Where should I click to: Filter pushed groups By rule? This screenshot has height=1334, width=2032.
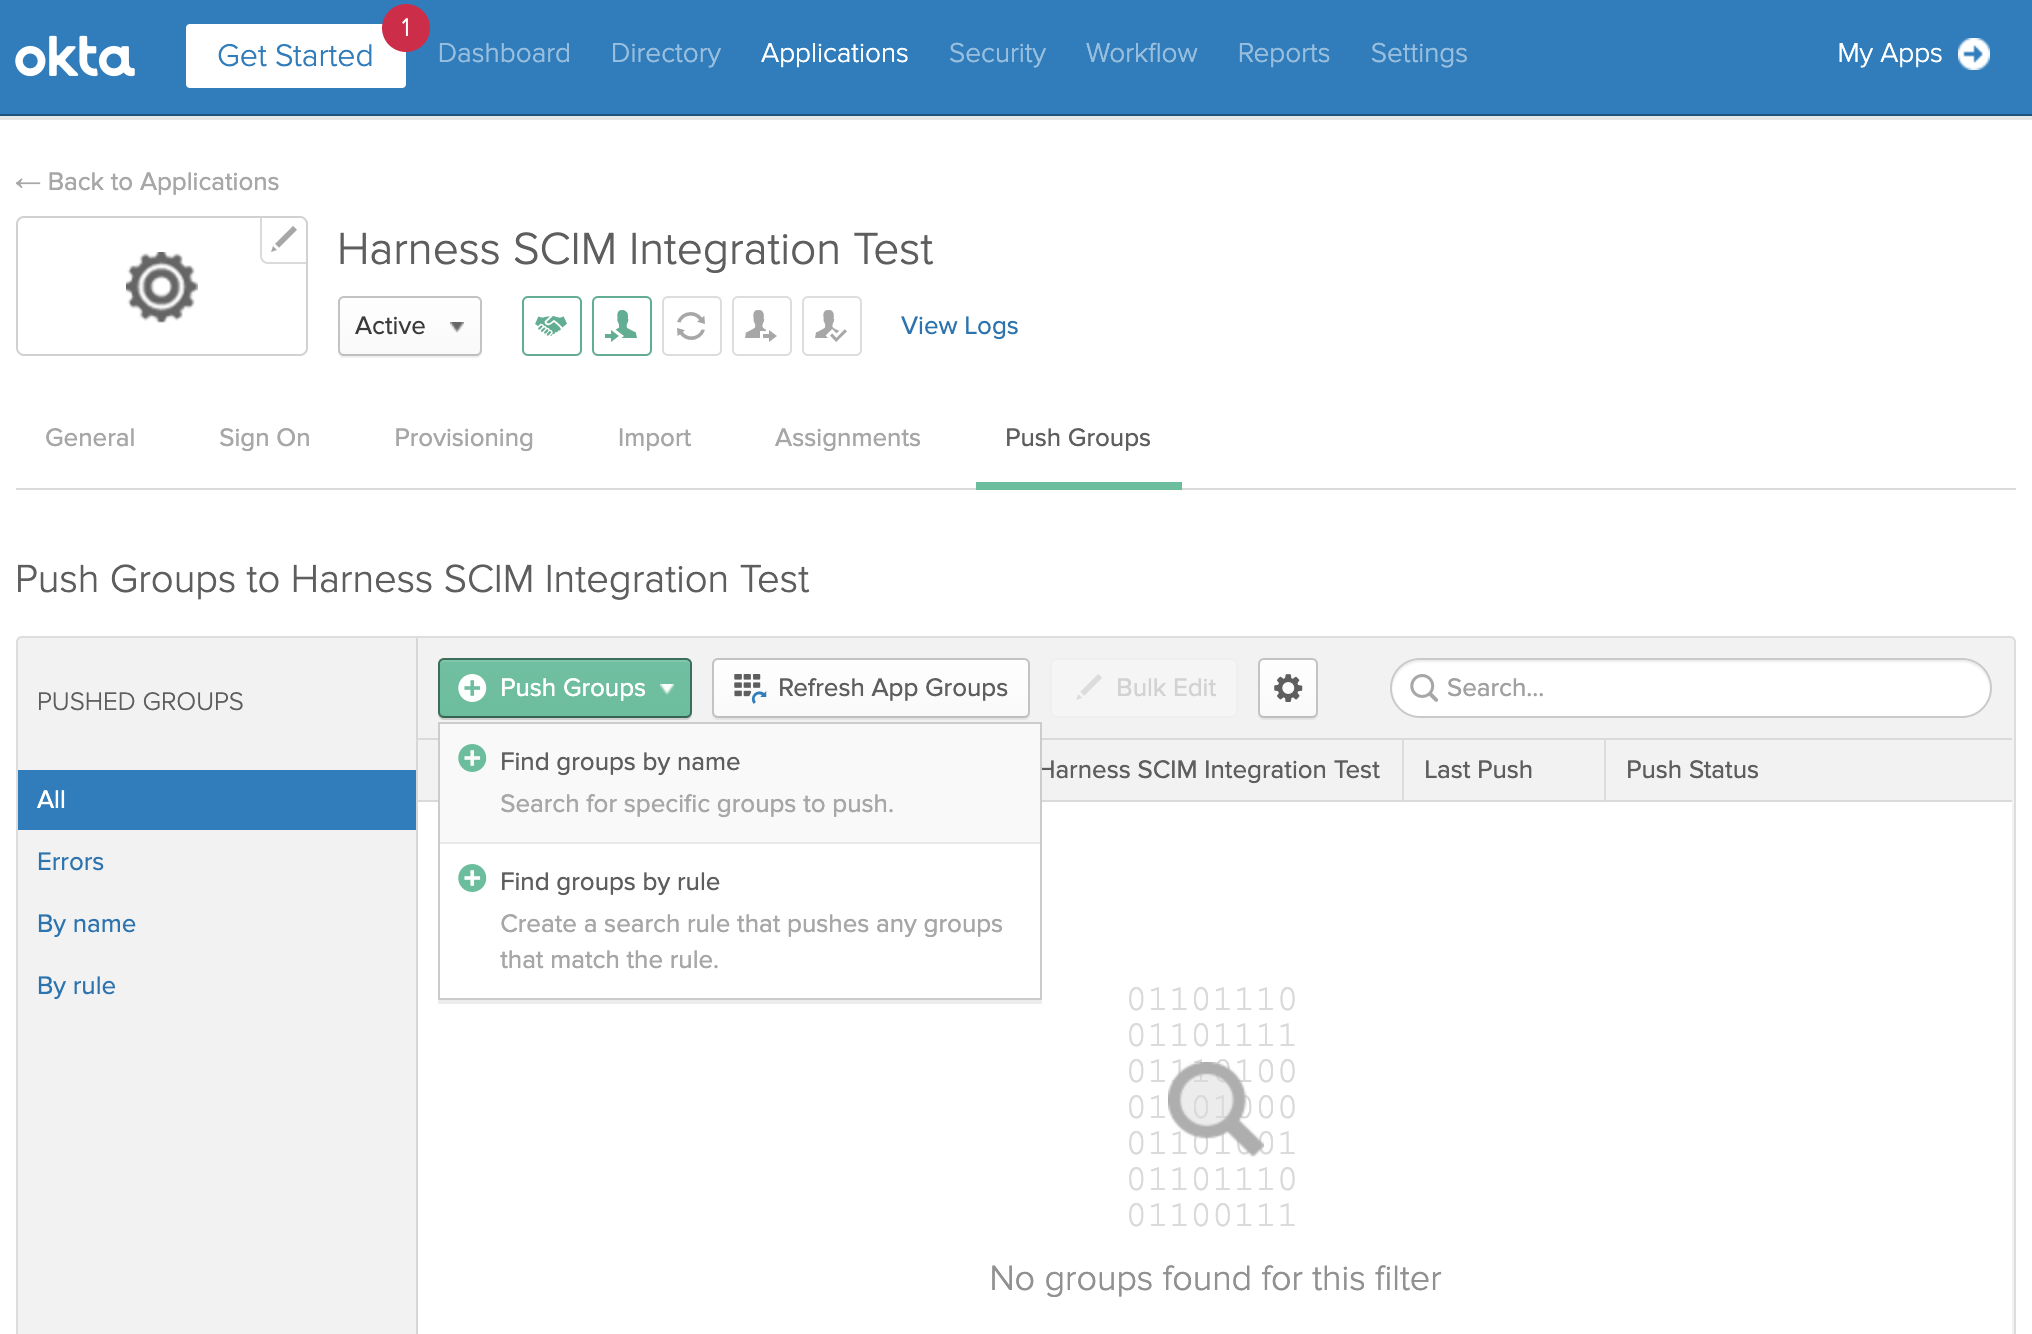[x=76, y=986]
